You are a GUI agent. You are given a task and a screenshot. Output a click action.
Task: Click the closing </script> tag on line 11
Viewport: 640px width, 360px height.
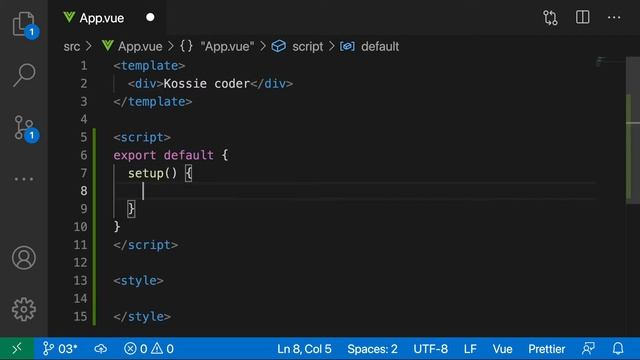coord(145,245)
